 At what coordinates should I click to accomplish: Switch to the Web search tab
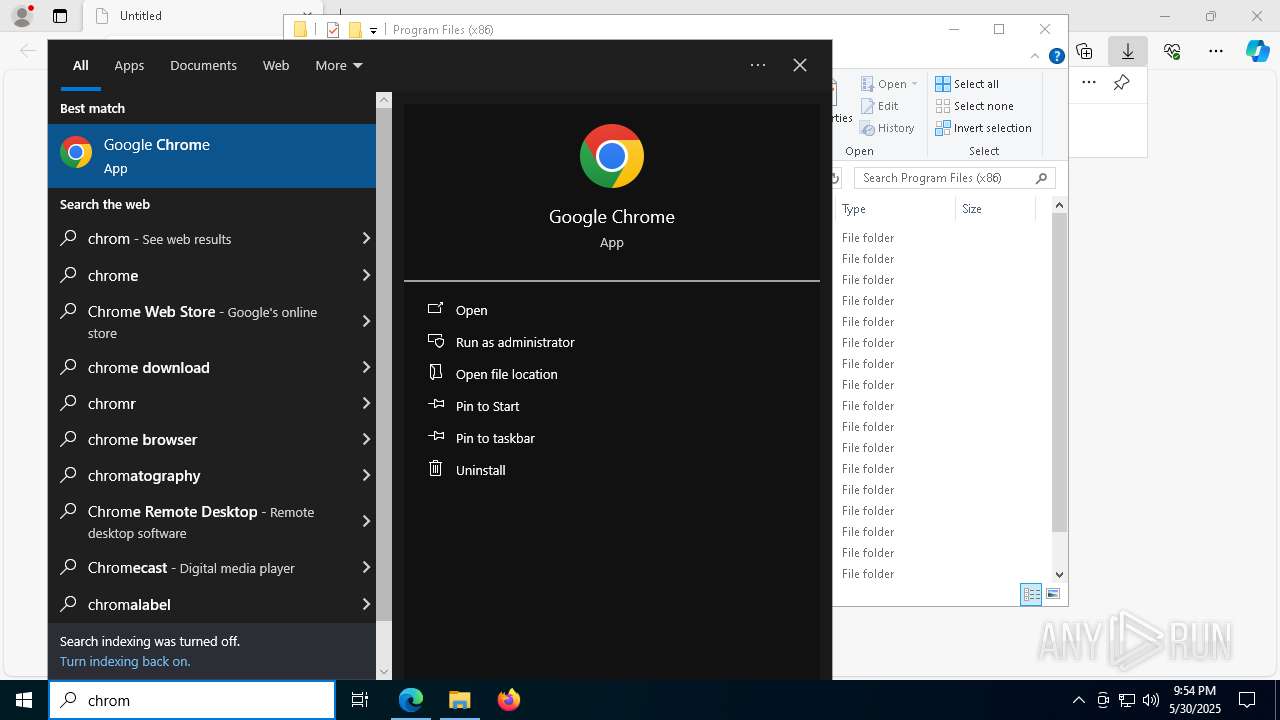(276, 65)
